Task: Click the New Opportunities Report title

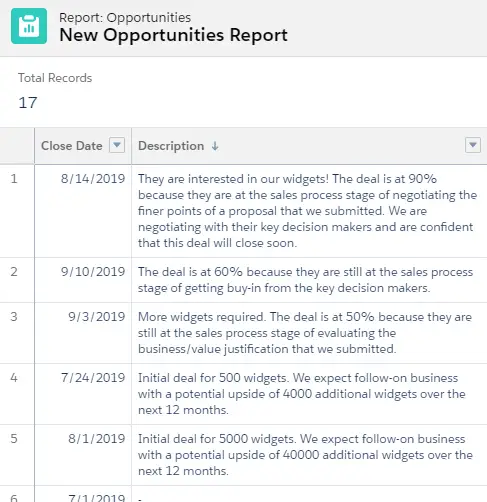Action: [173, 35]
